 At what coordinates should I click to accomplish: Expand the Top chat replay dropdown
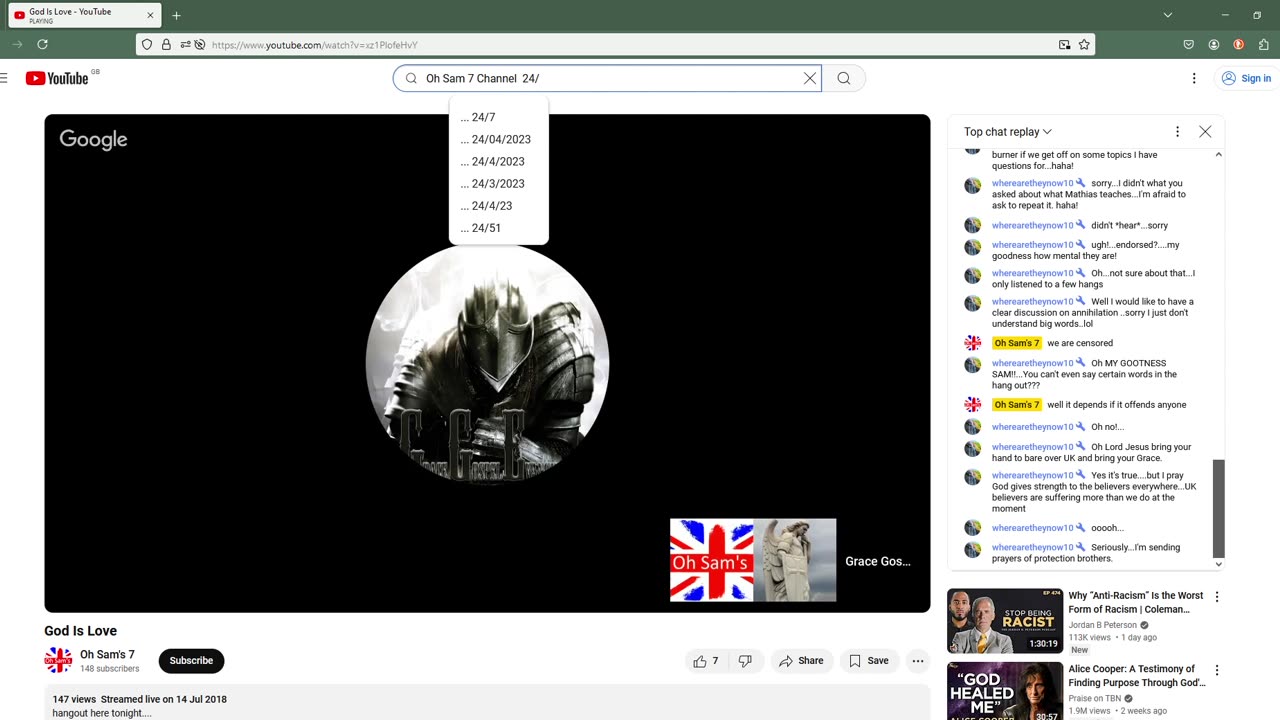(1008, 132)
